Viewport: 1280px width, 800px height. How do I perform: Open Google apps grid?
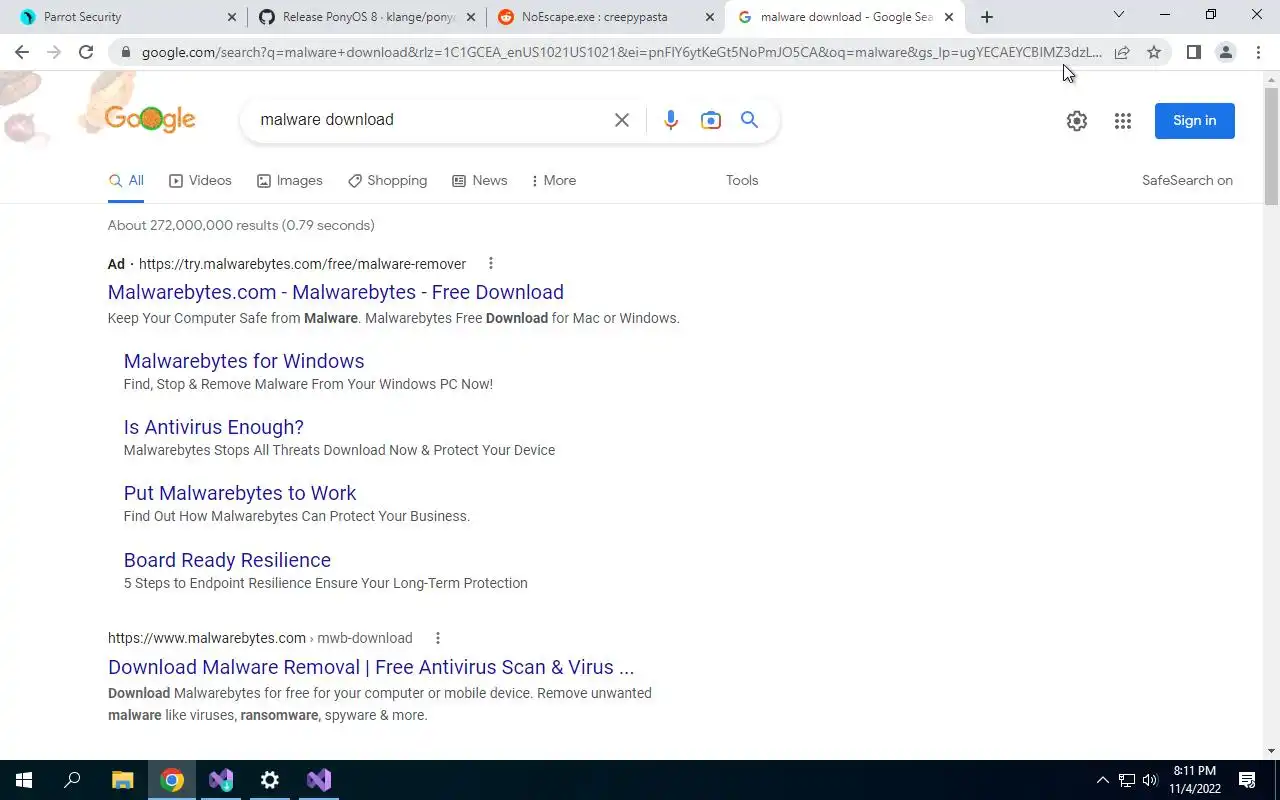pyautogui.click(x=1123, y=121)
